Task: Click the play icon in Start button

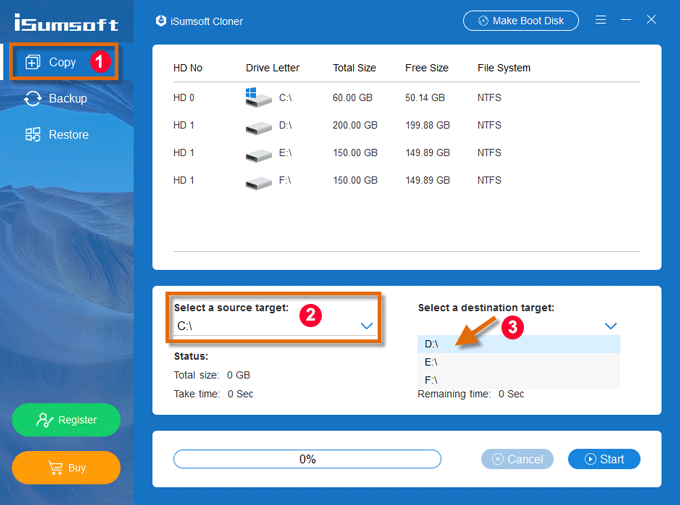Action: pos(590,459)
